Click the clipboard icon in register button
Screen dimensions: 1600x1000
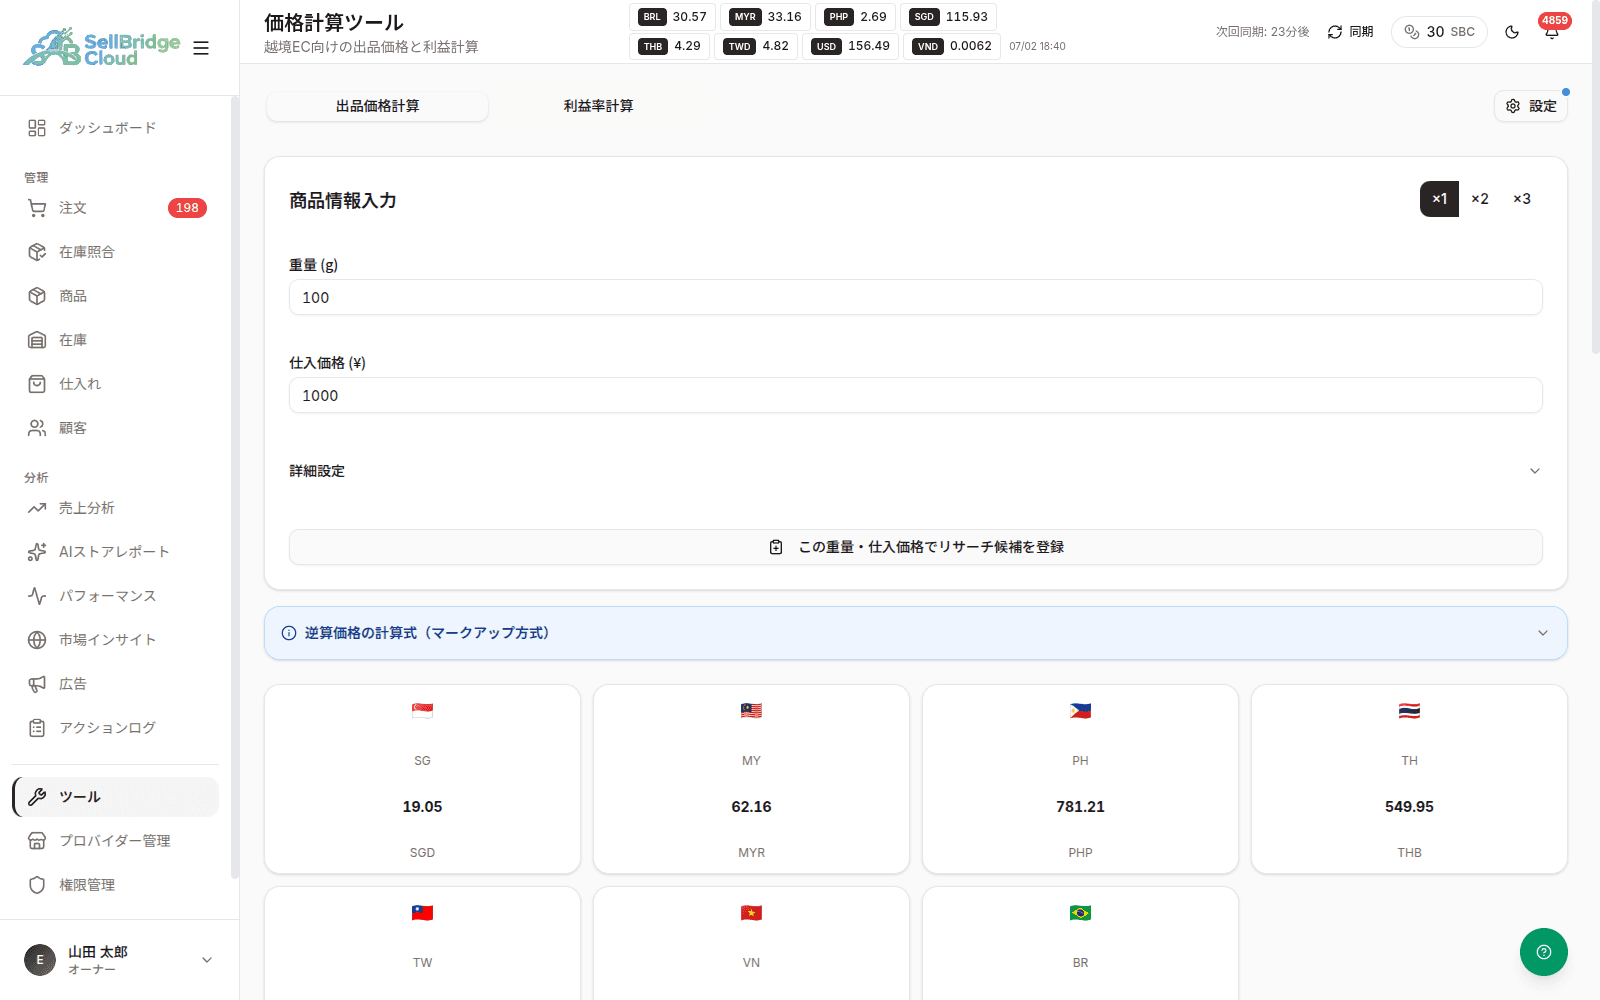click(x=776, y=547)
